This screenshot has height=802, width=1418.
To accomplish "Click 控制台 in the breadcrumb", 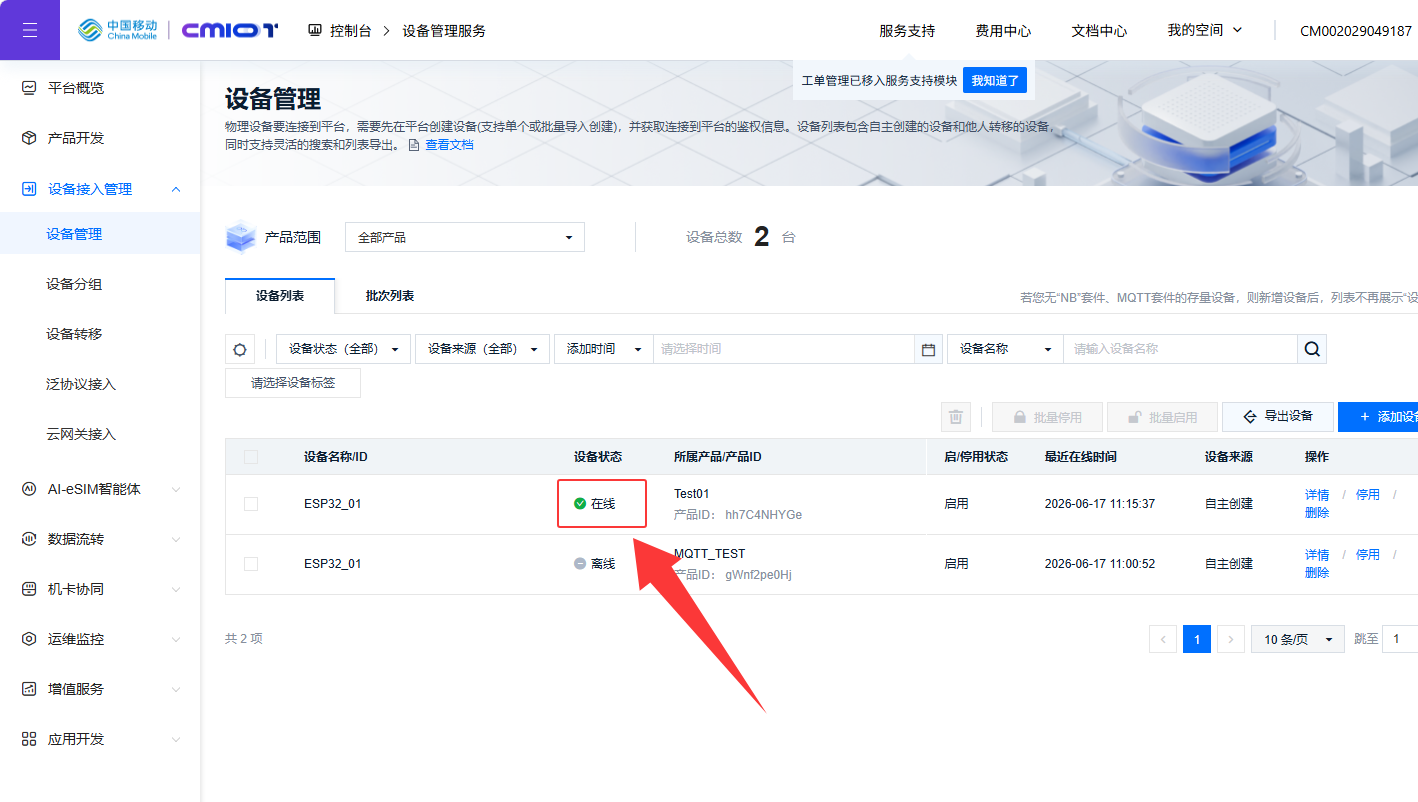I will pos(351,31).
